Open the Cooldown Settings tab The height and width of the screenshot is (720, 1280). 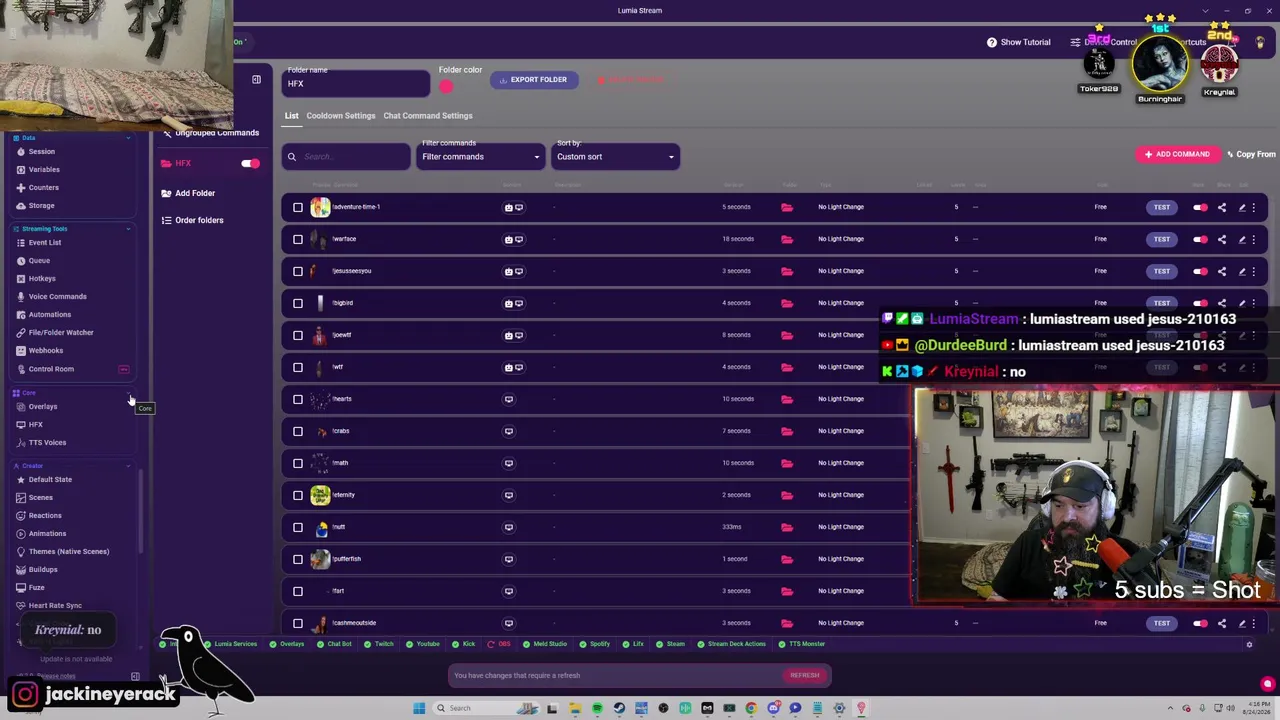coord(341,116)
